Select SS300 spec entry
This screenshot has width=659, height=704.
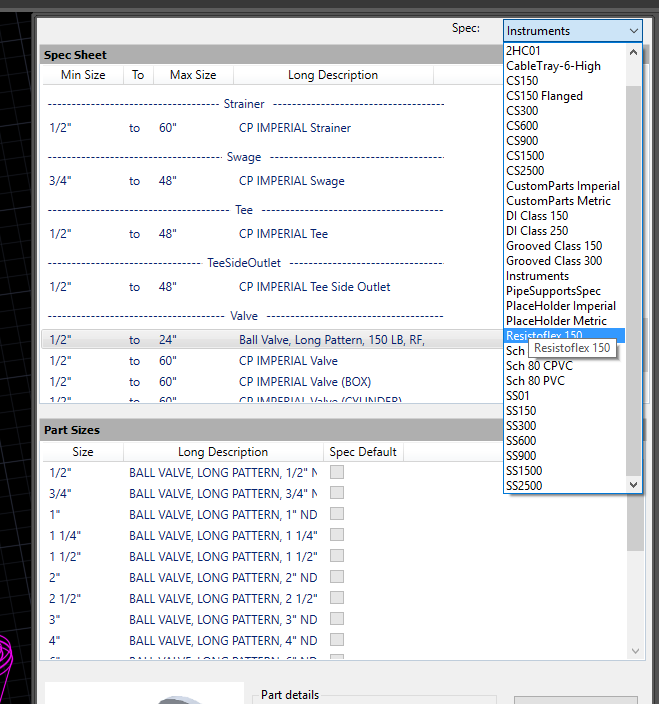coord(565,426)
